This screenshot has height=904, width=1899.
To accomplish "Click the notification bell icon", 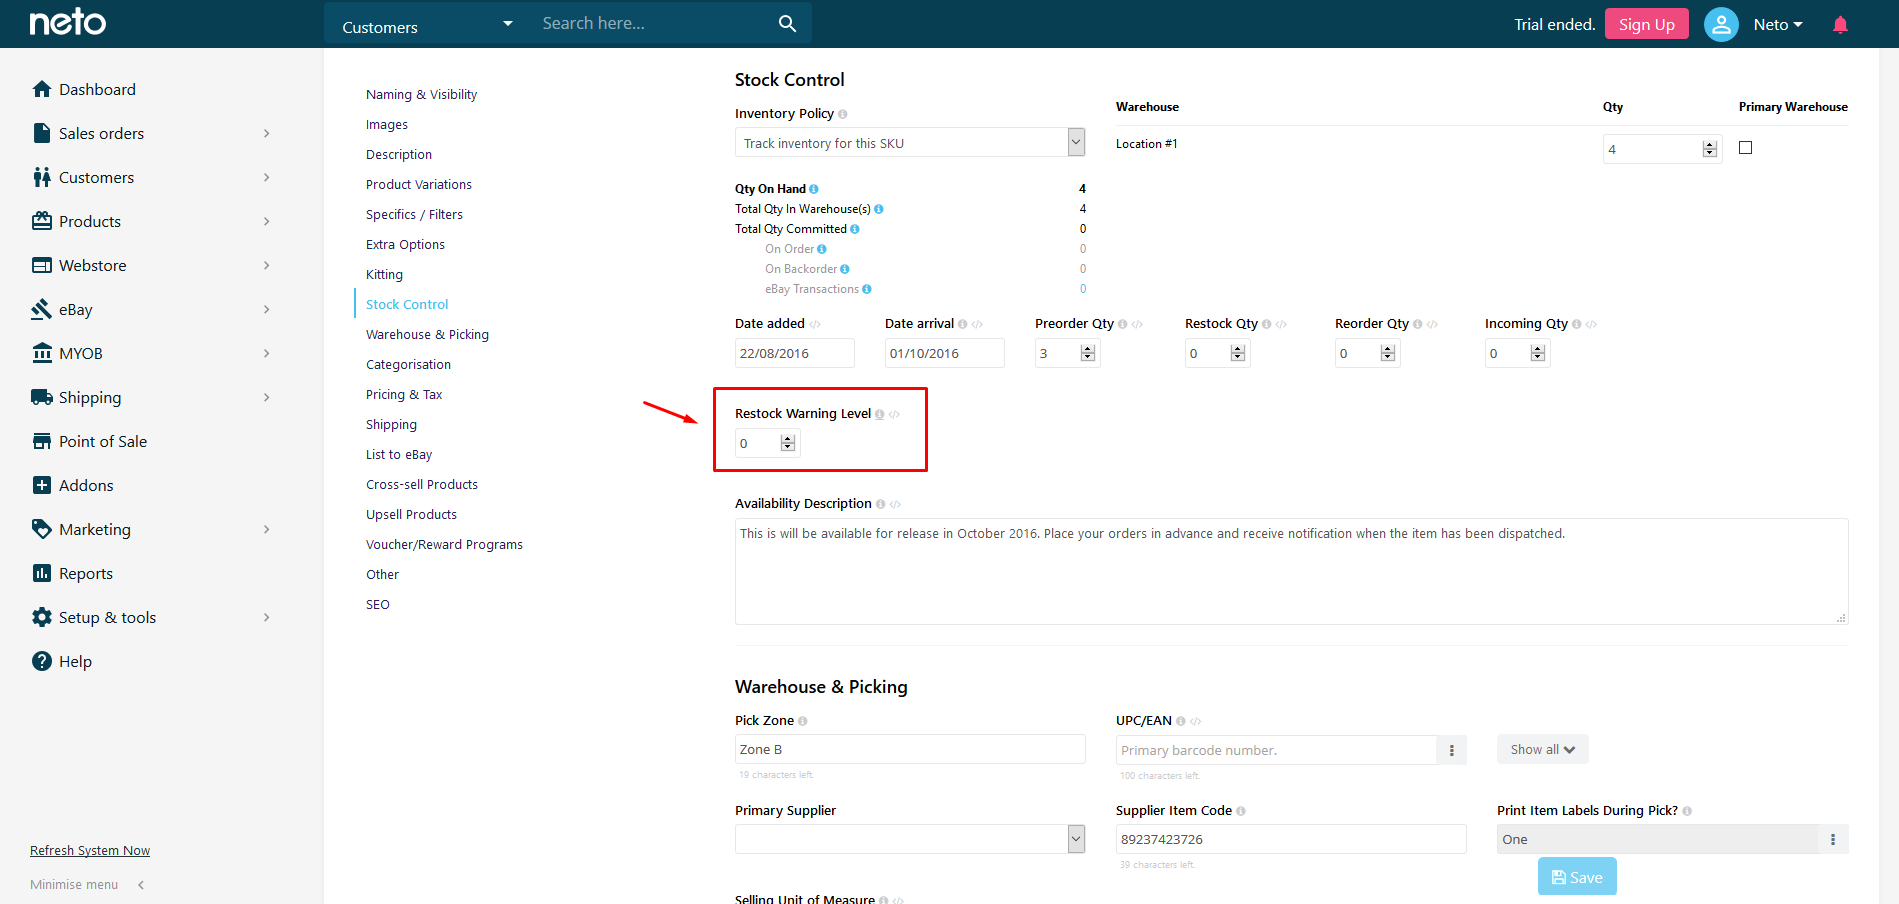I will click(x=1839, y=23).
